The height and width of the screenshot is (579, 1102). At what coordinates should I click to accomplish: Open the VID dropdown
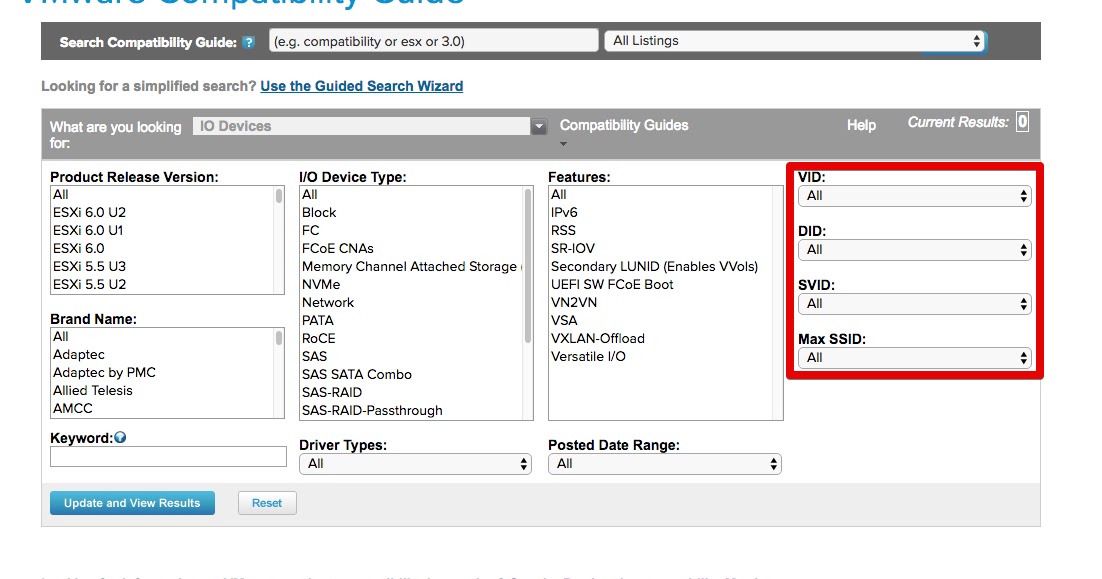click(x=914, y=196)
